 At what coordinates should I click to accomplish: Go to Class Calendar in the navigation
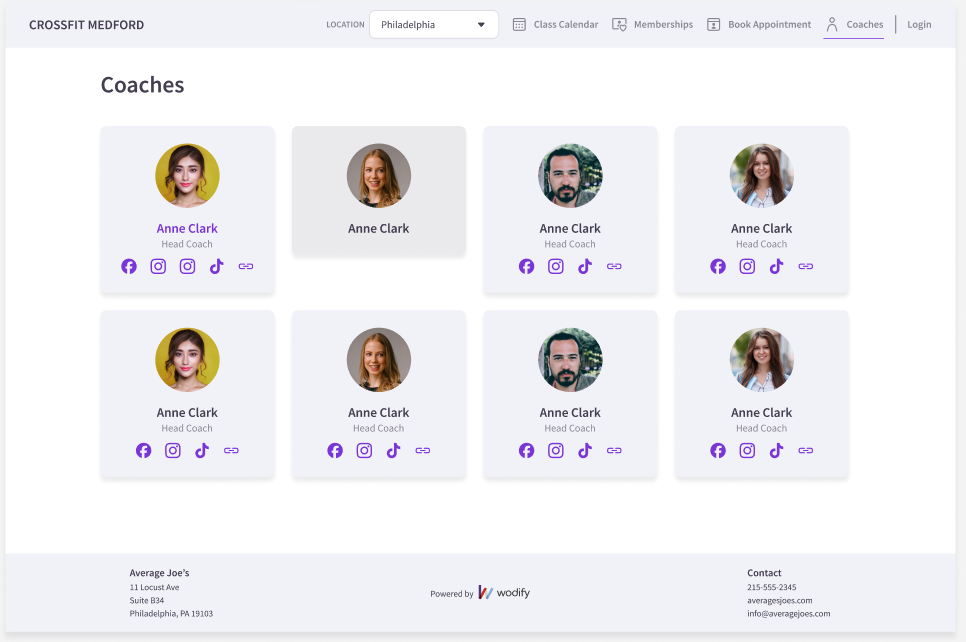point(556,25)
